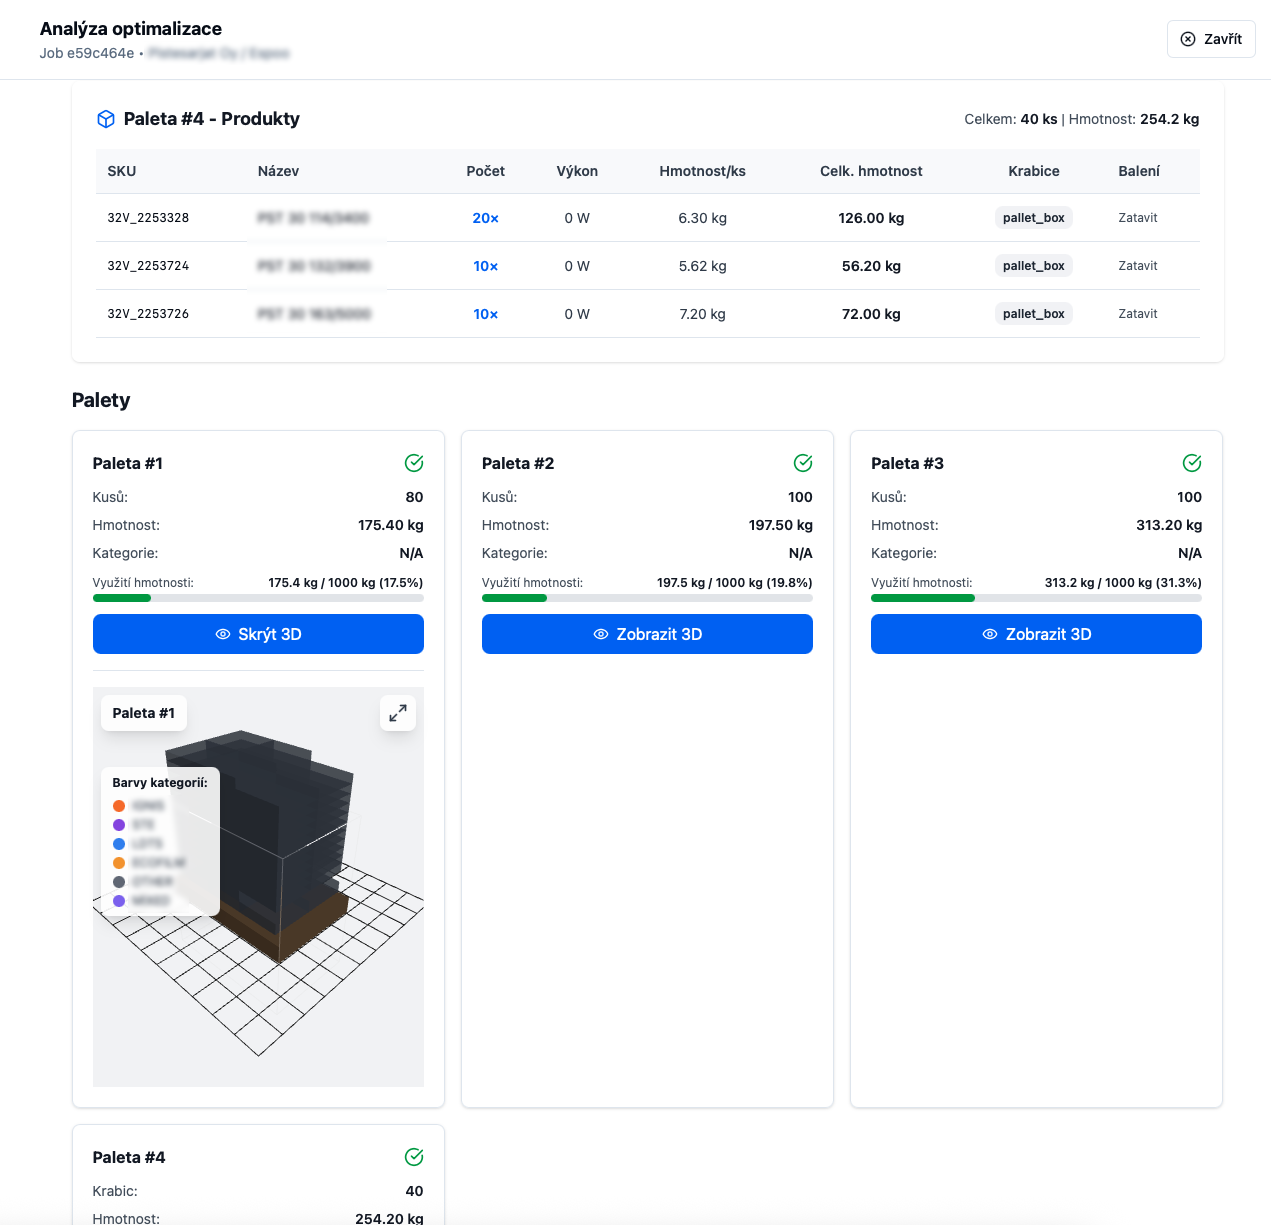Show the 3D view for Paleta #2
This screenshot has width=1271, height=1225.
647,634
